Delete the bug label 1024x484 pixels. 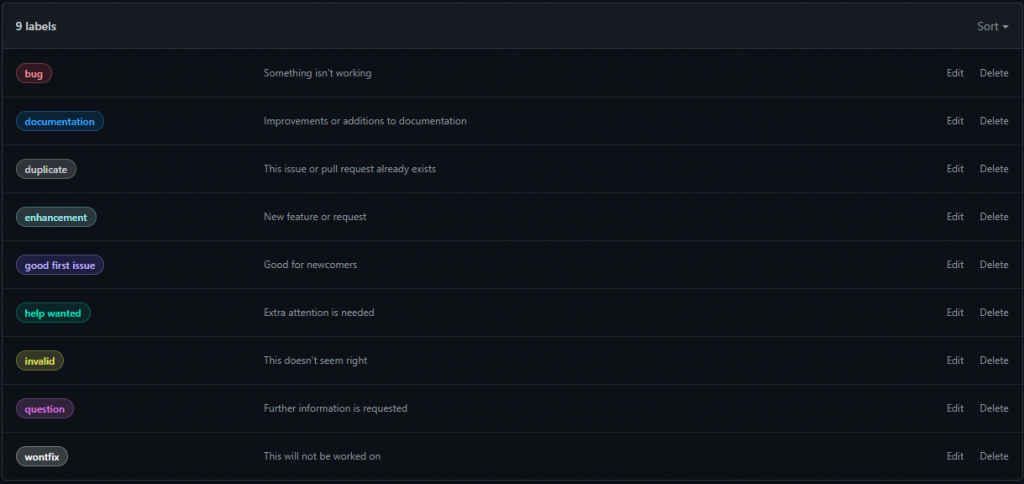click(994, 73)
